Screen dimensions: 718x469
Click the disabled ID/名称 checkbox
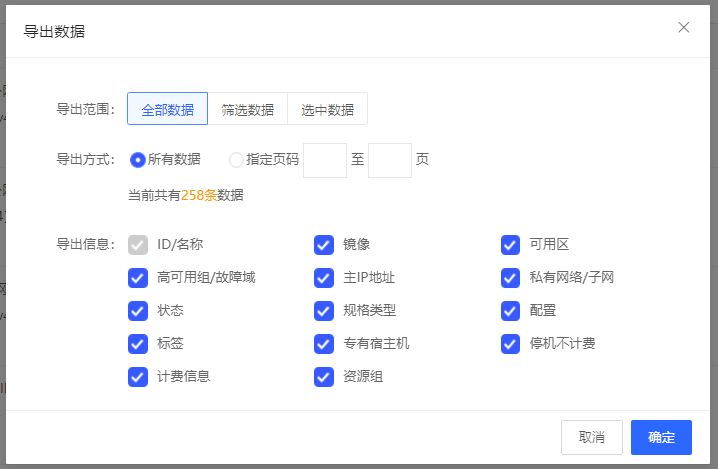click(138, 245)
